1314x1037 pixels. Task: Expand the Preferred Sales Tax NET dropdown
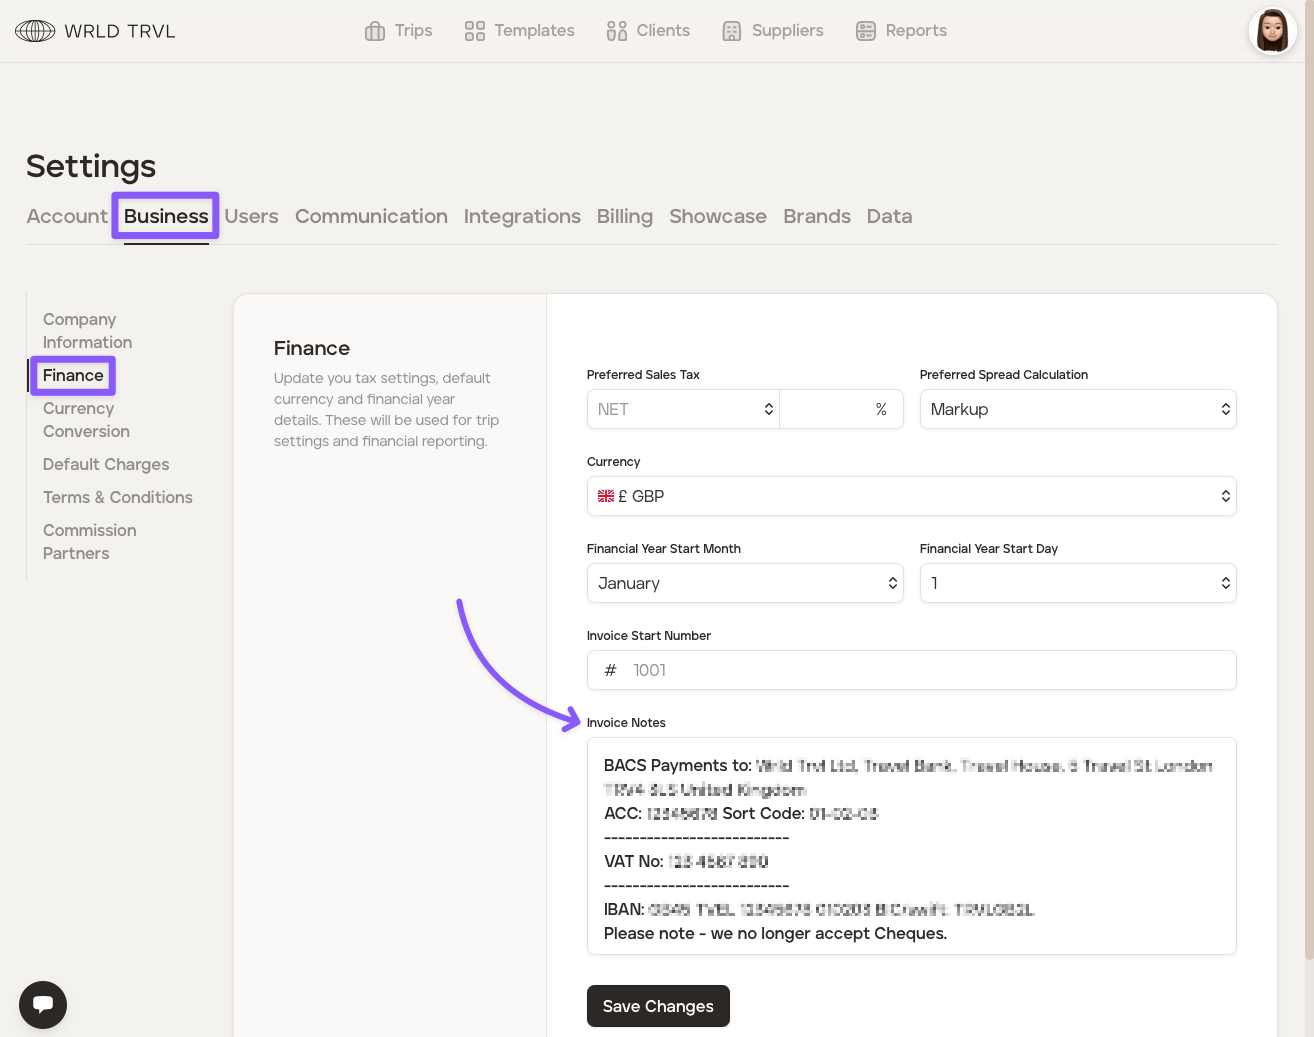pyautogui.click(x=684, y=409)
